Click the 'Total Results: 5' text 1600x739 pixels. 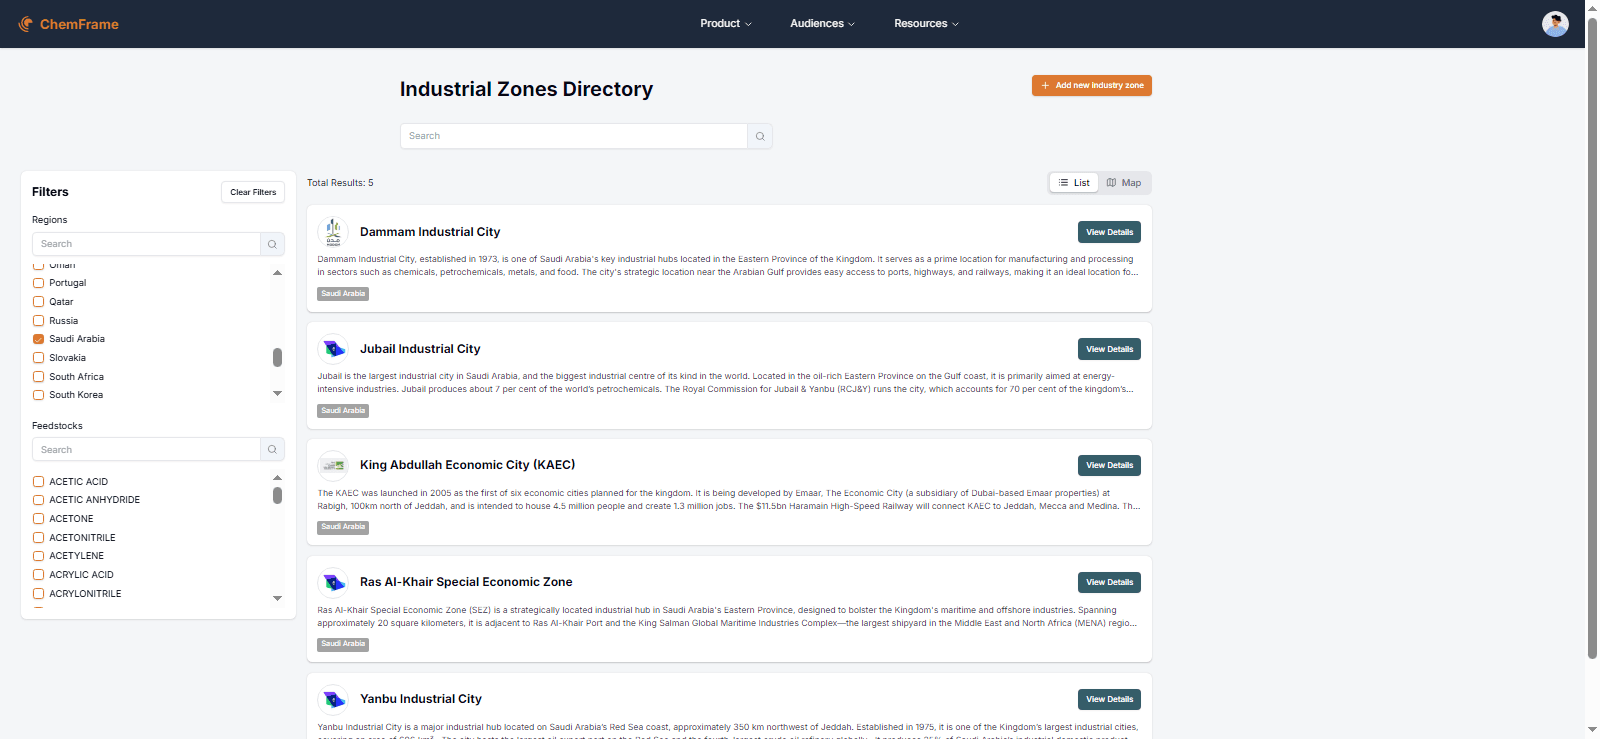[340, 183]
